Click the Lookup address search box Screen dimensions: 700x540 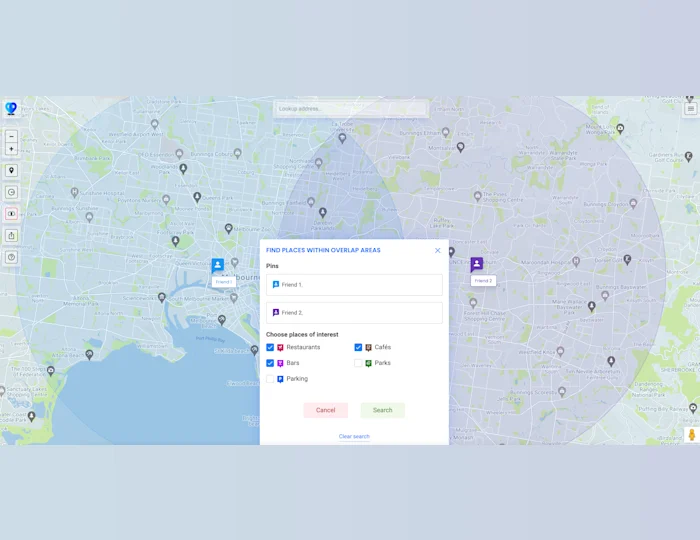[351, 108]
